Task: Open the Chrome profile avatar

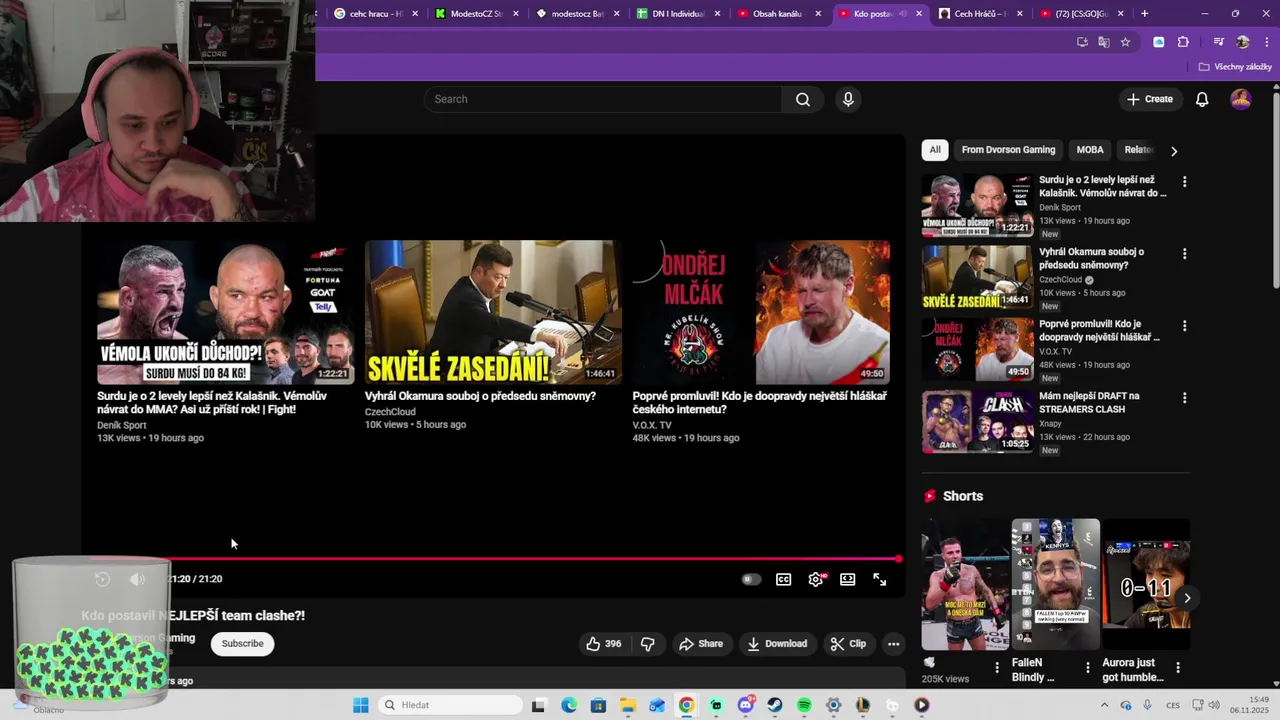Action: pos(1243,42)
